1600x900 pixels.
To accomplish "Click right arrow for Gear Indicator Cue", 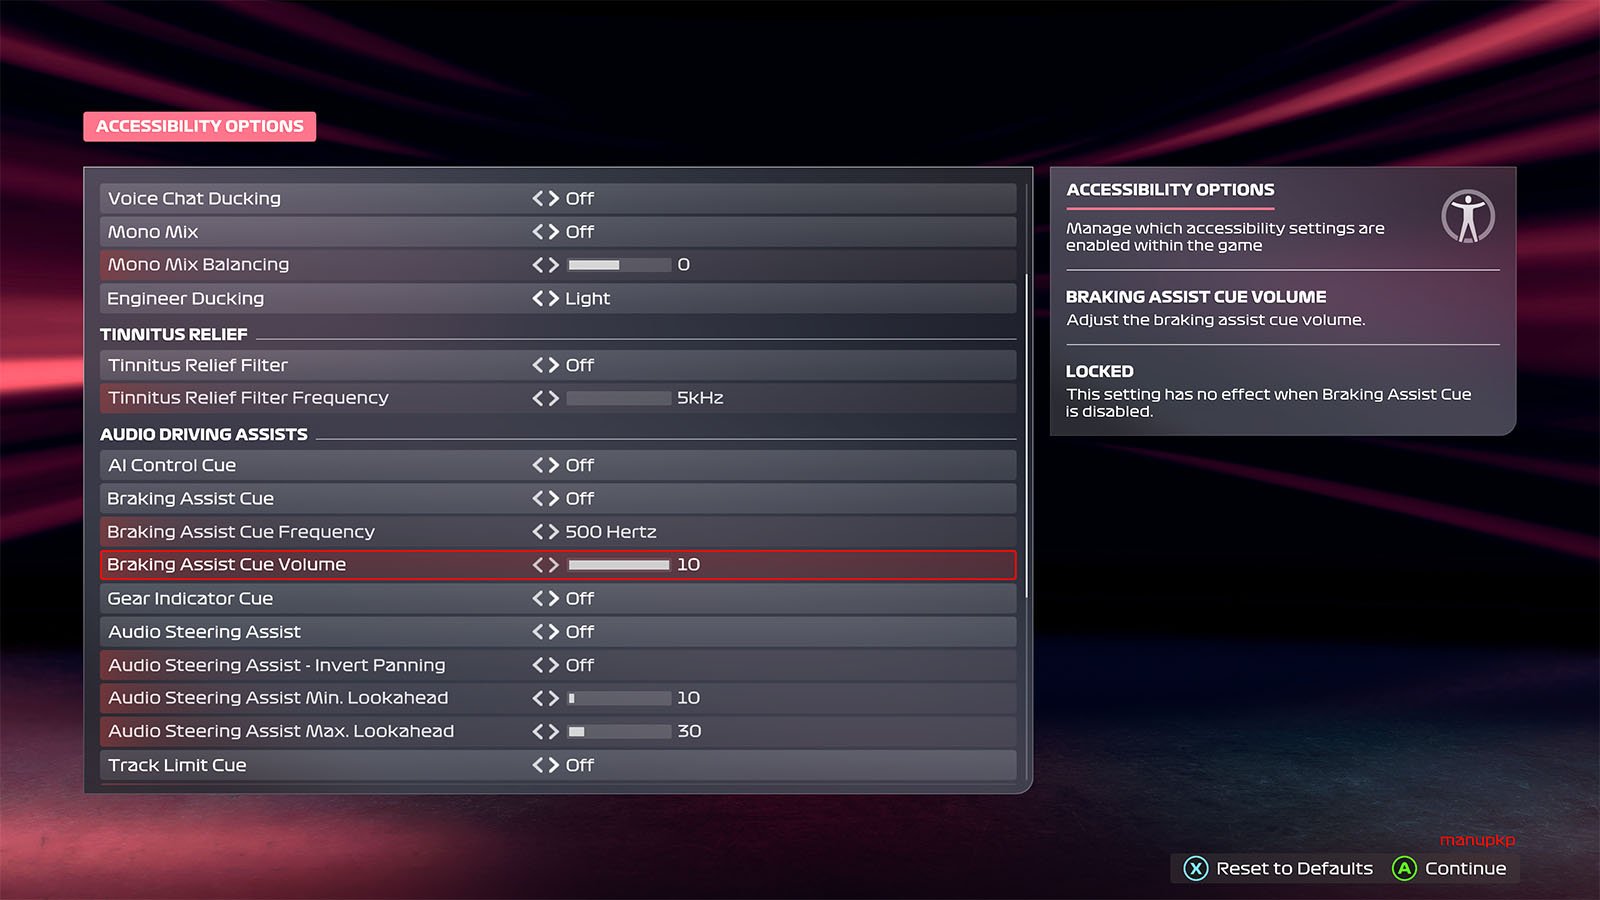I will [553, 598].
